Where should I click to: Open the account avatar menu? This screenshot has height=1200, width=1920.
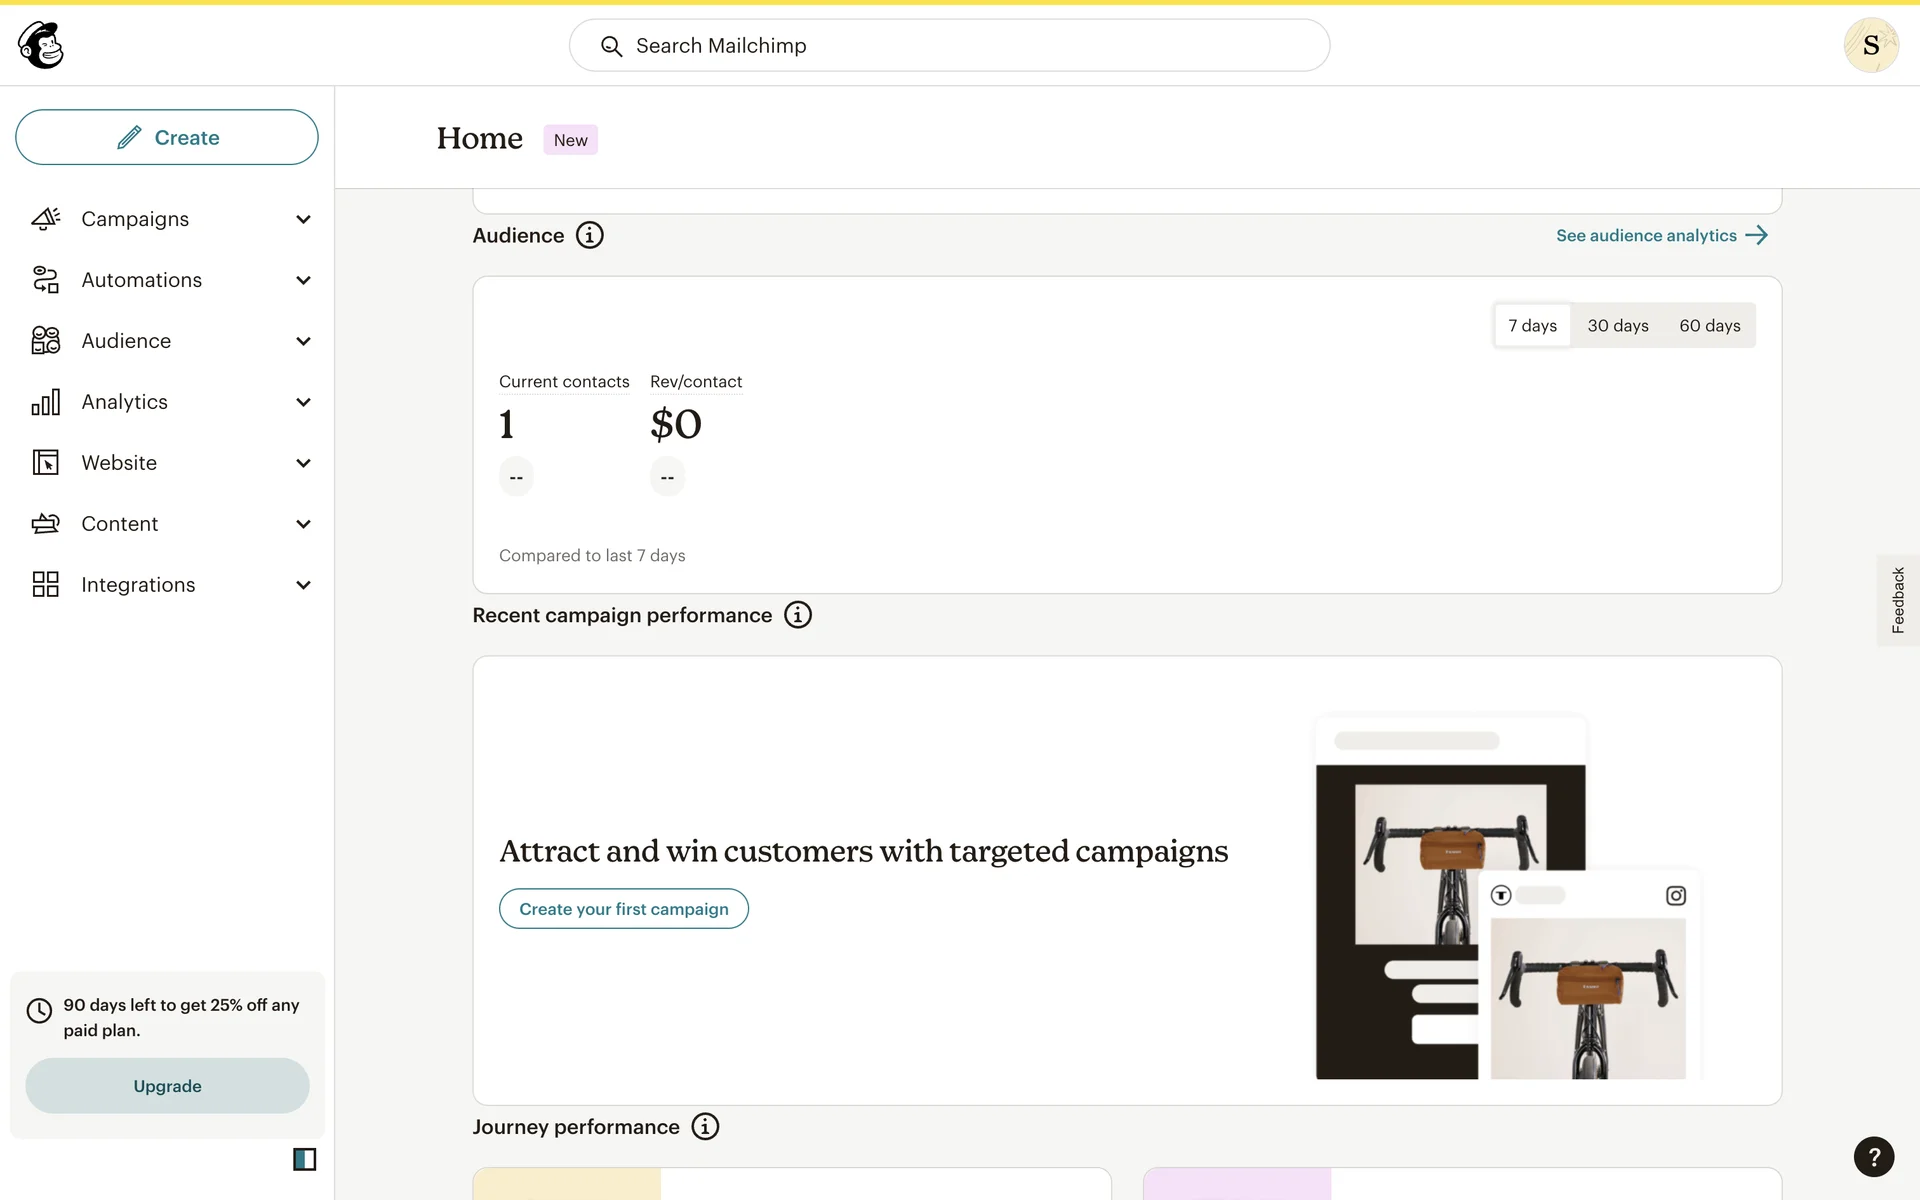pyautogui.click(x=1870, y=45)
